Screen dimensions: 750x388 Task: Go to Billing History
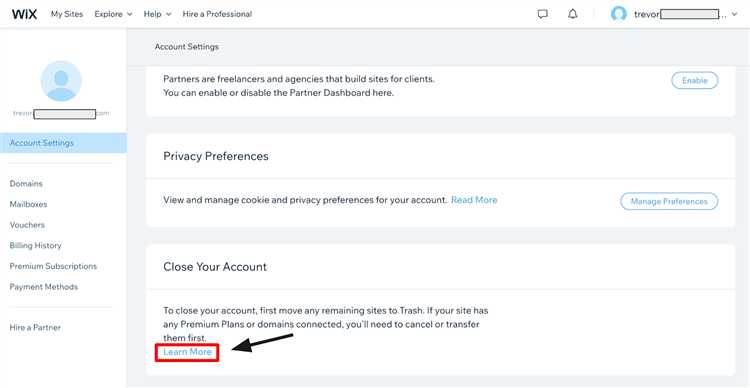[35, 245]
